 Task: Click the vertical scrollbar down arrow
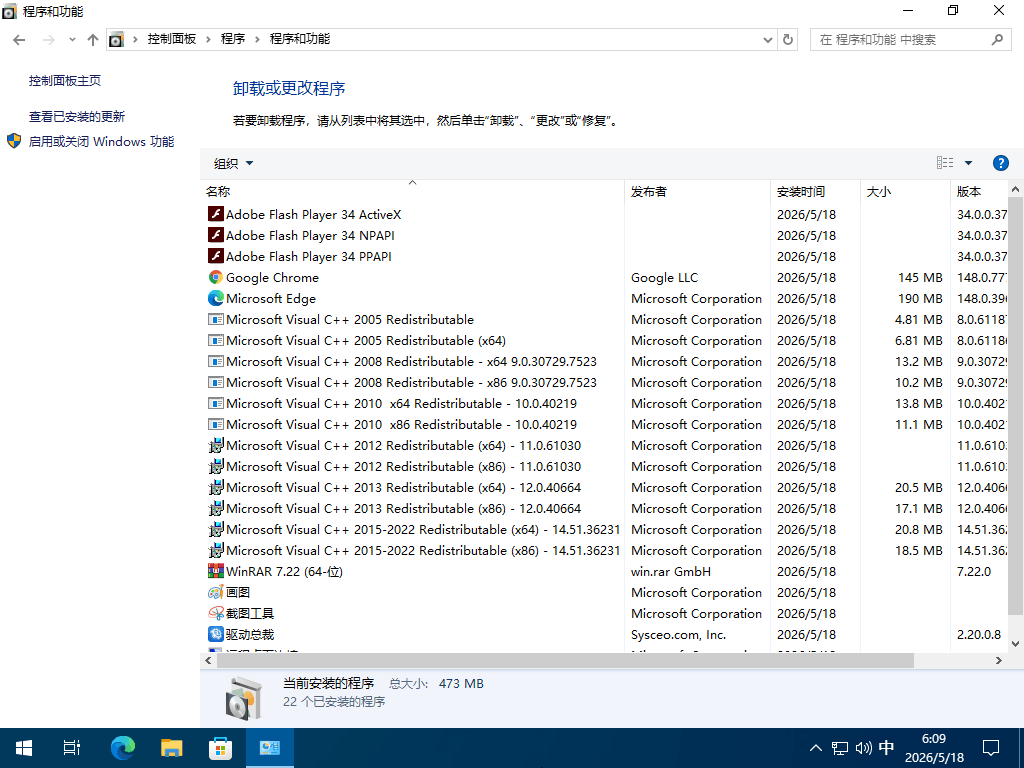point(1016,644)
